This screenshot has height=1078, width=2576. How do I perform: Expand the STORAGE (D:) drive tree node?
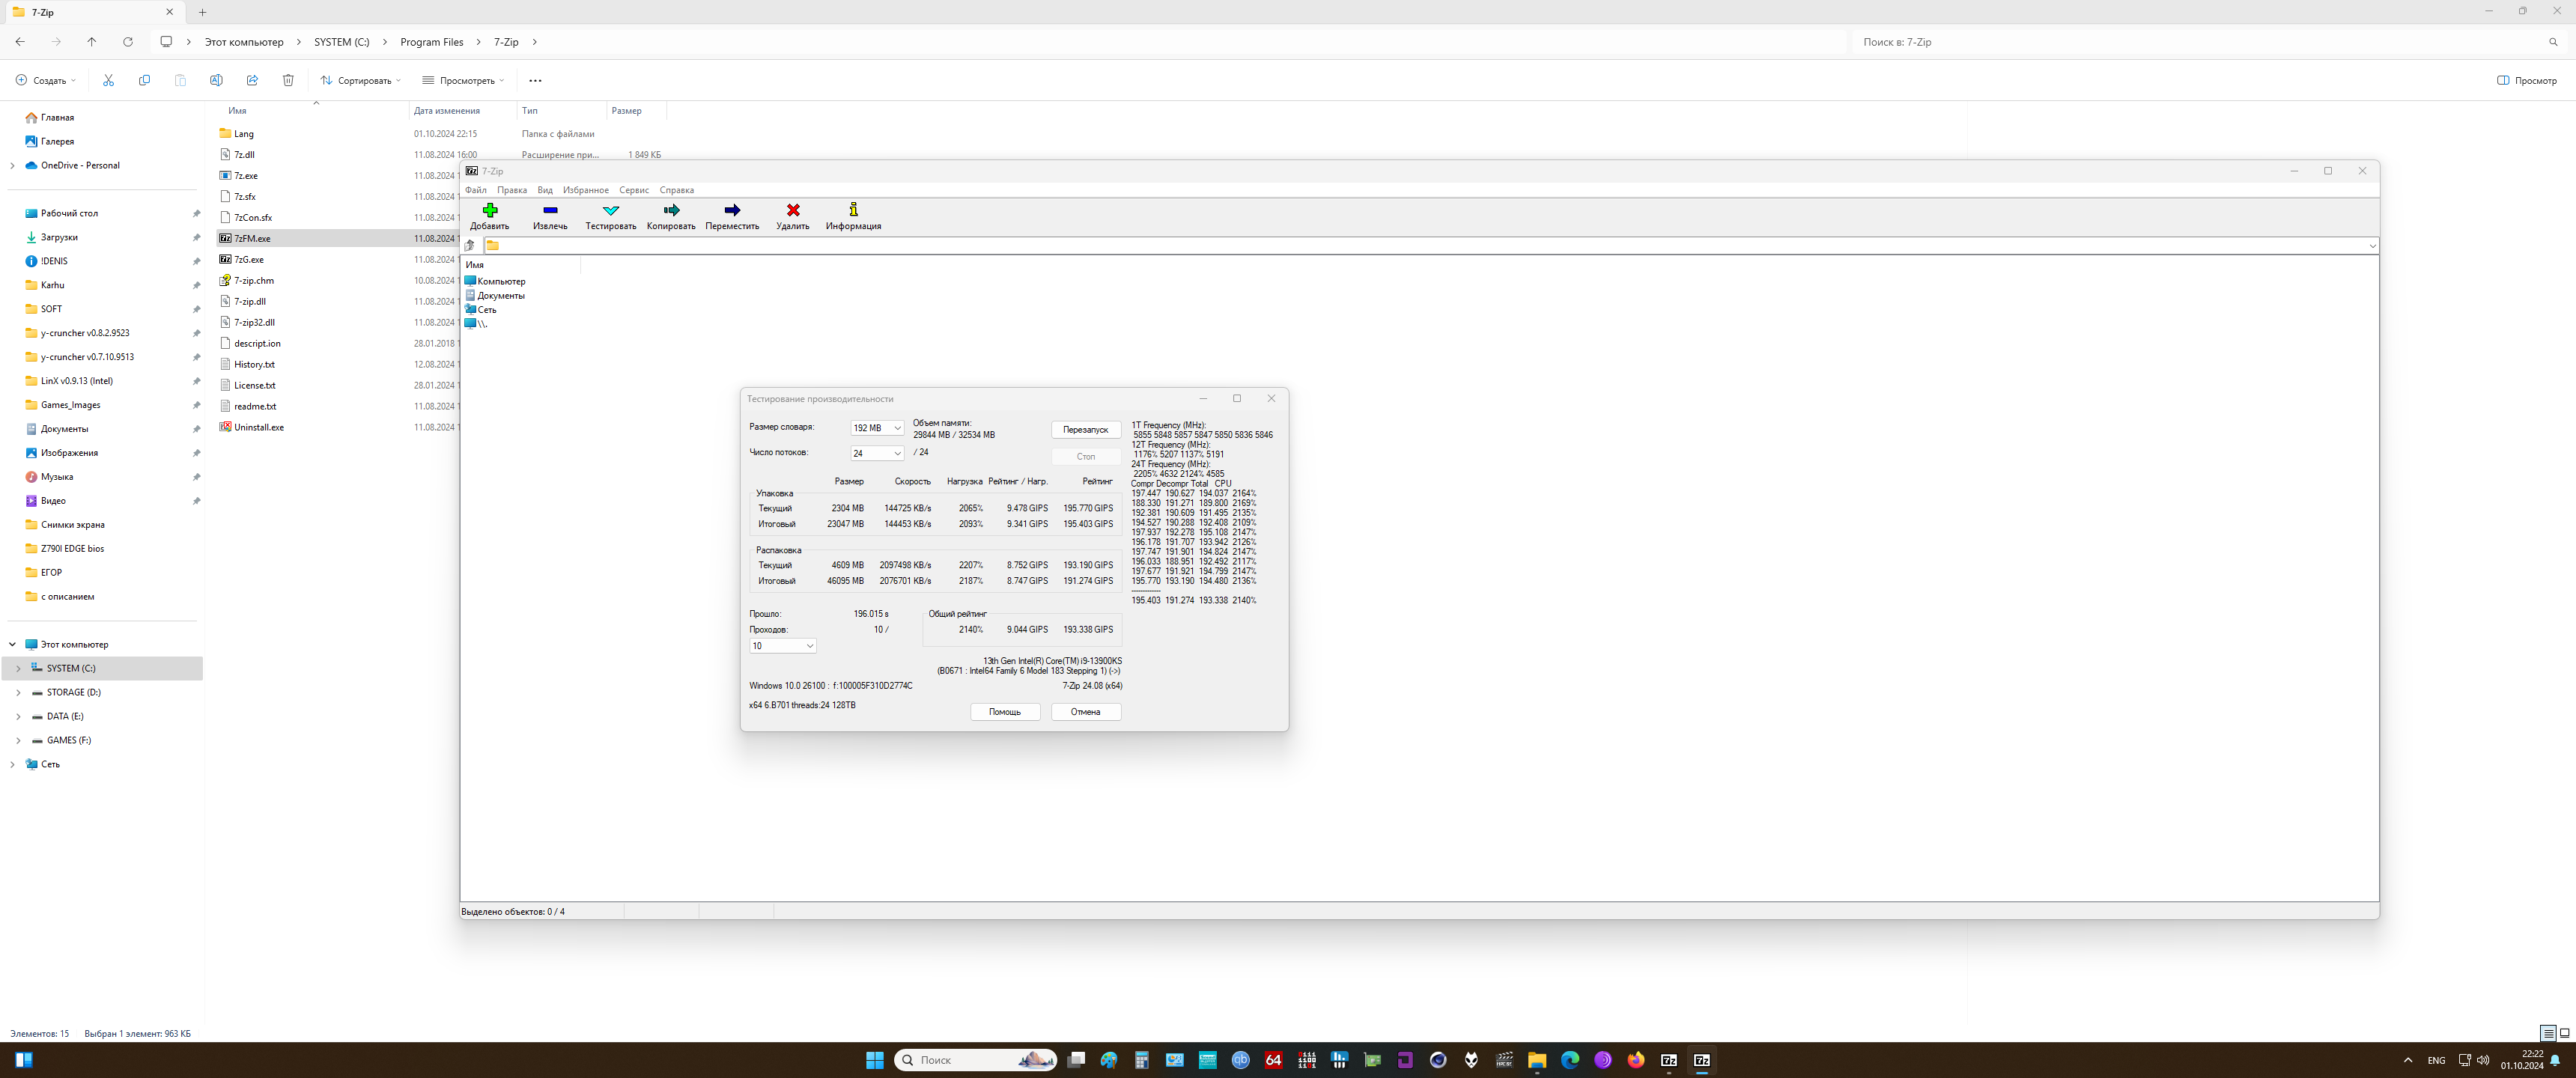[18, 692]
